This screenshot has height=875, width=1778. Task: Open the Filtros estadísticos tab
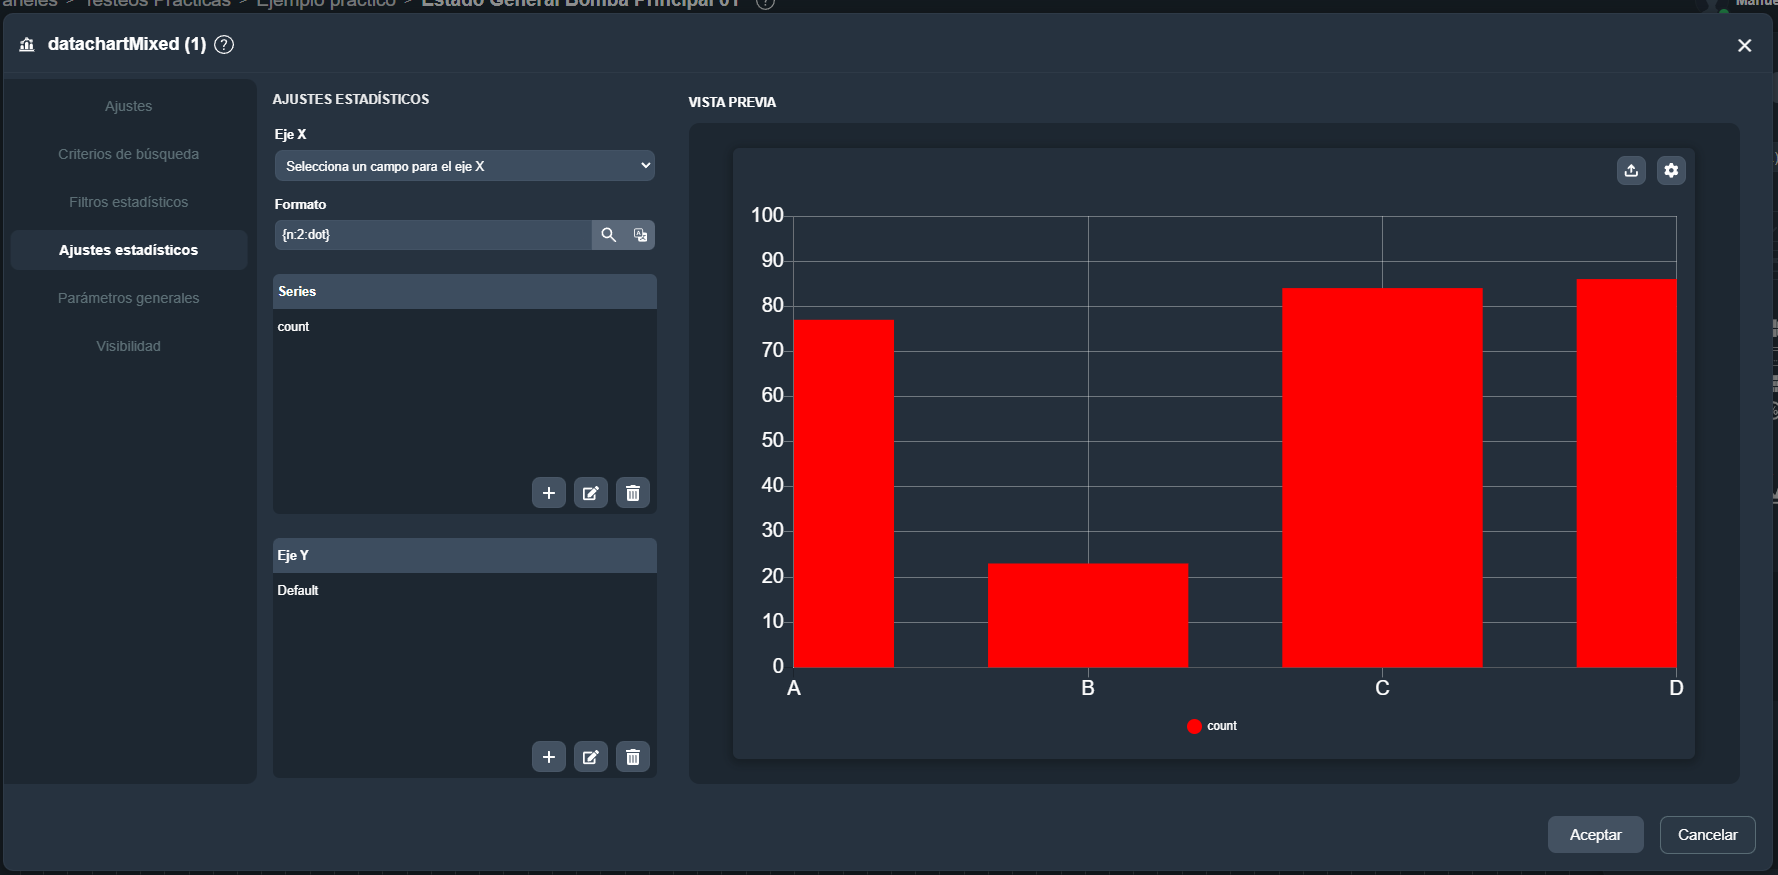(128, 202)
